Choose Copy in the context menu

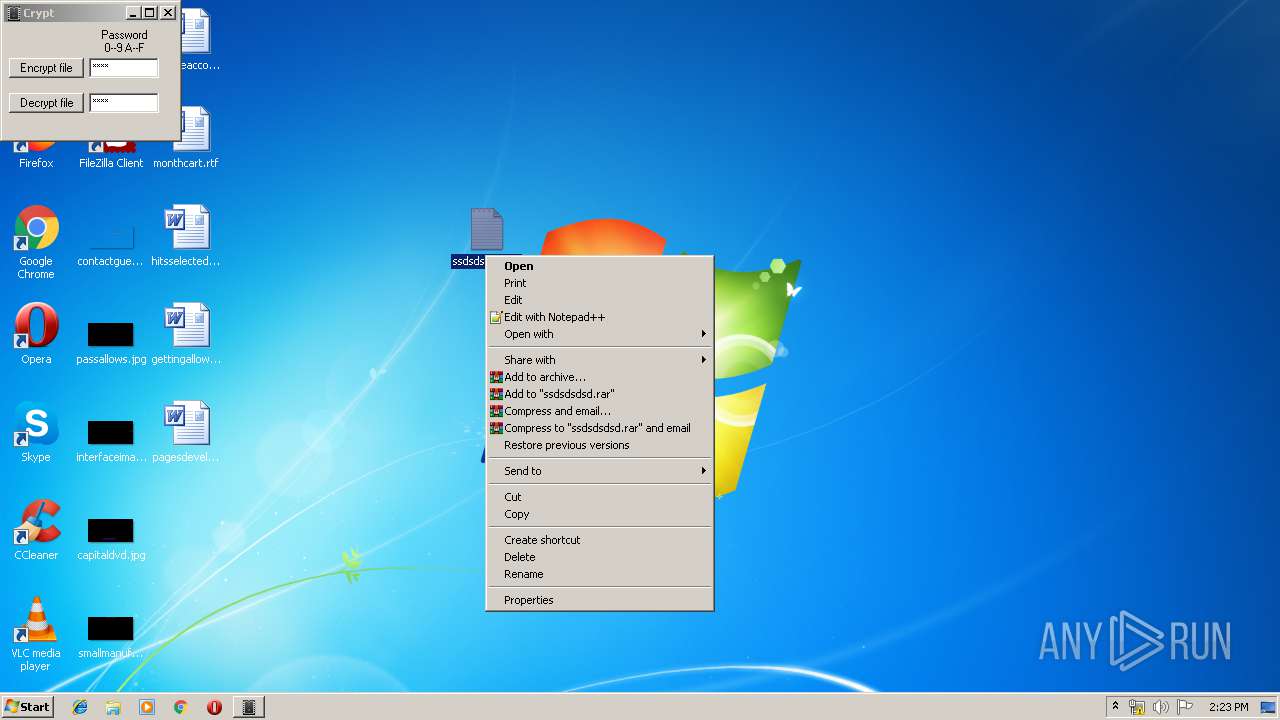point(600,514)
